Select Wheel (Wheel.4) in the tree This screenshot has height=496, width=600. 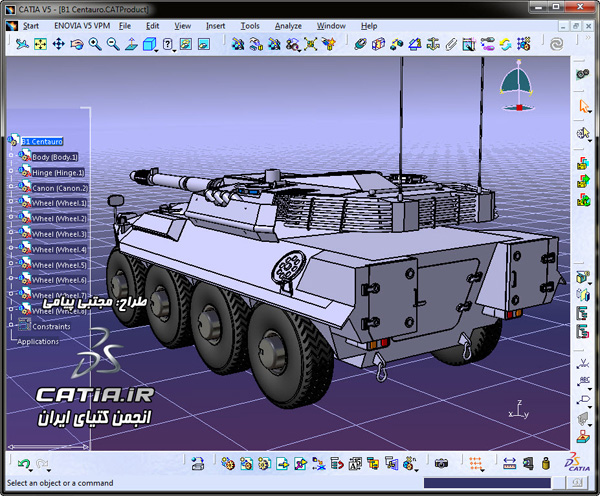pyautogui.click(x=59, y=250)
